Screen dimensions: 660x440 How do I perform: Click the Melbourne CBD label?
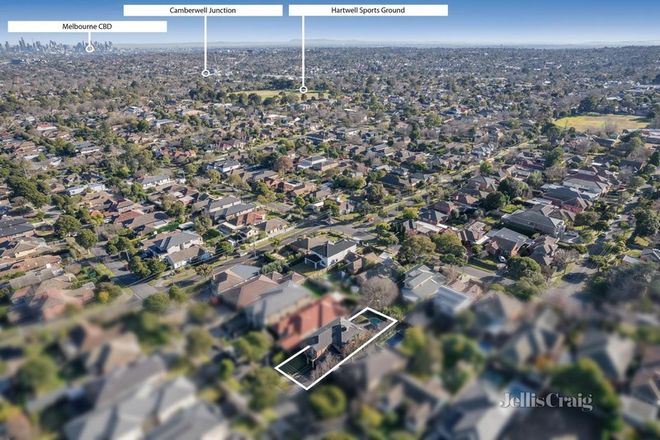point(87,27)
